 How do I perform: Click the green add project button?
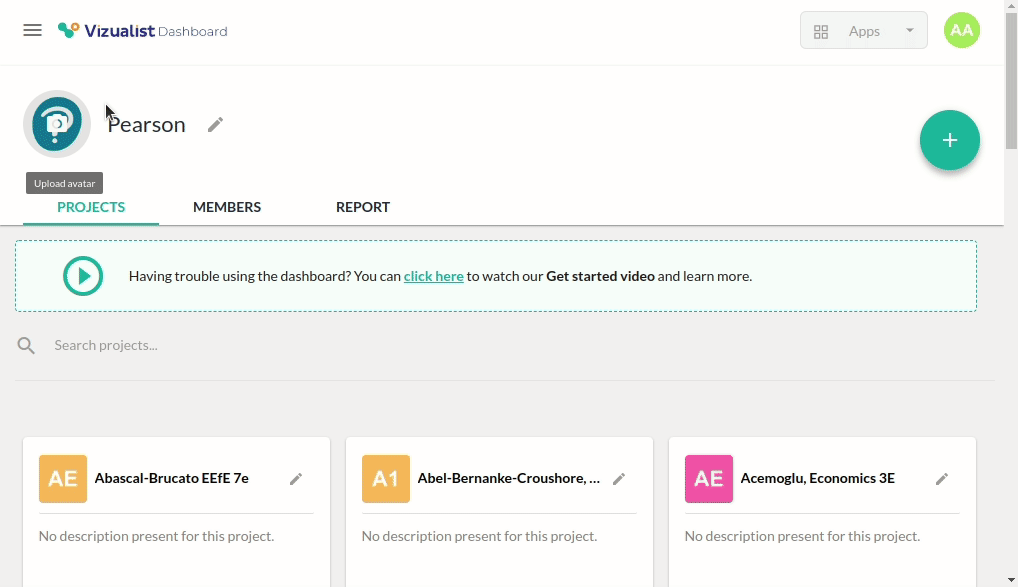pos(949,140)
